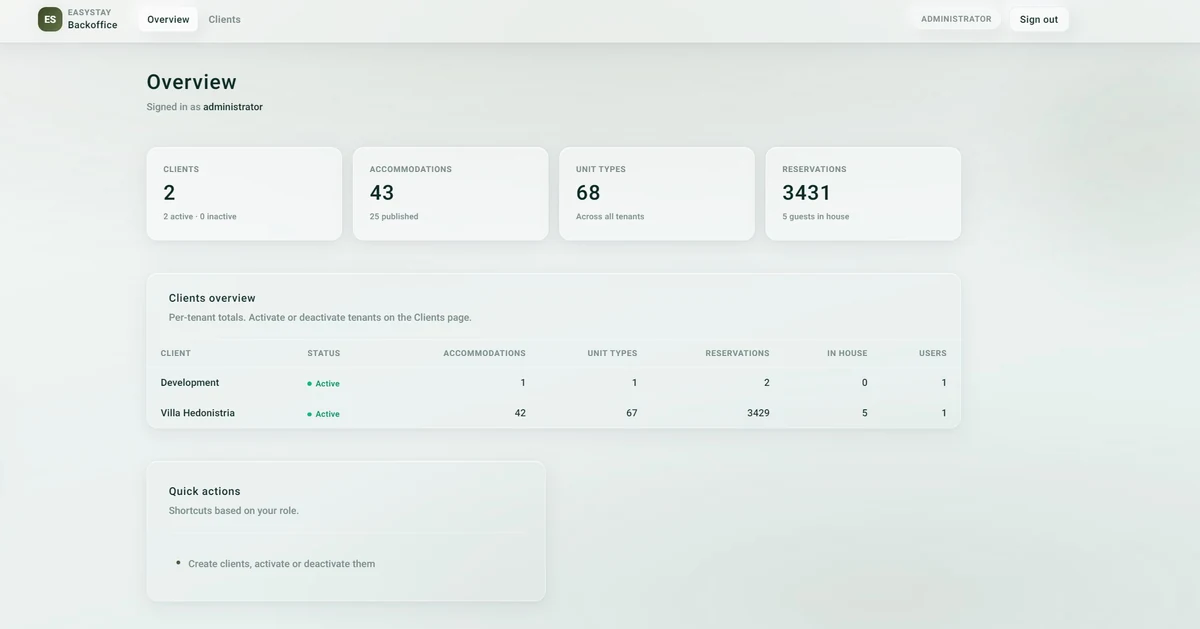Image resolution: width=1200 pixels, height=629 pixels.
Task: Click the Villa Hedonistria client name
Action: 198,413
